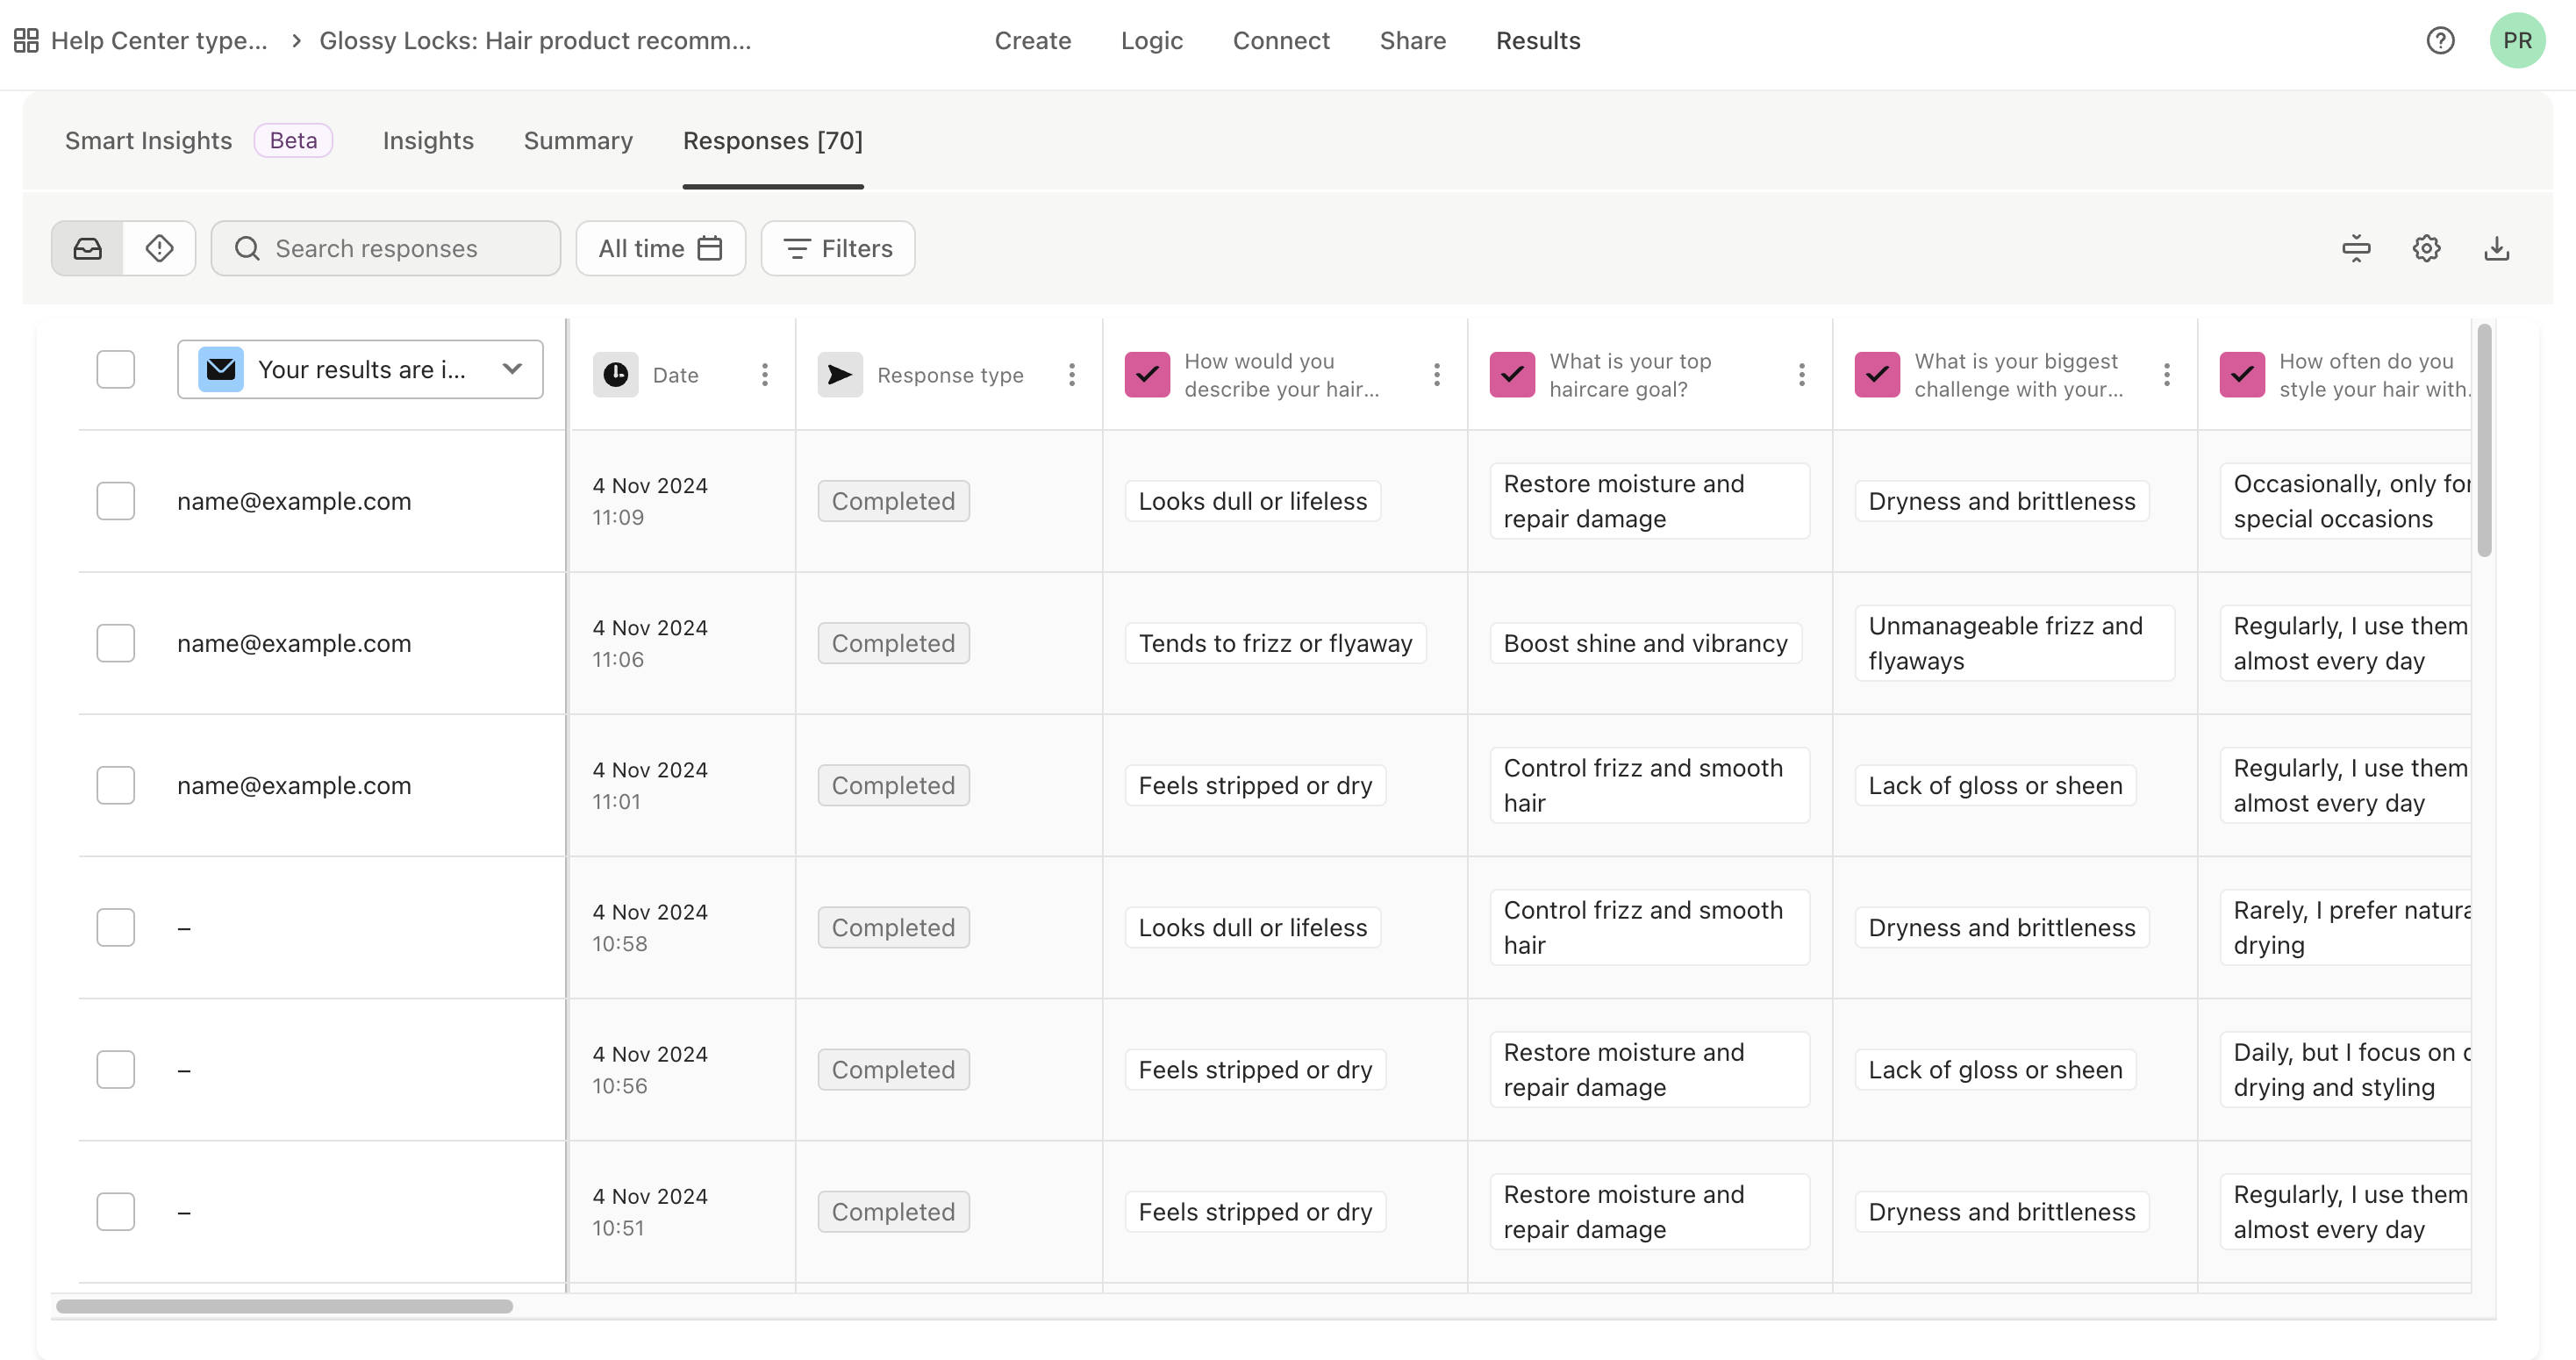
Task: Switch to the Summary tab
Action: coord(578,140)
